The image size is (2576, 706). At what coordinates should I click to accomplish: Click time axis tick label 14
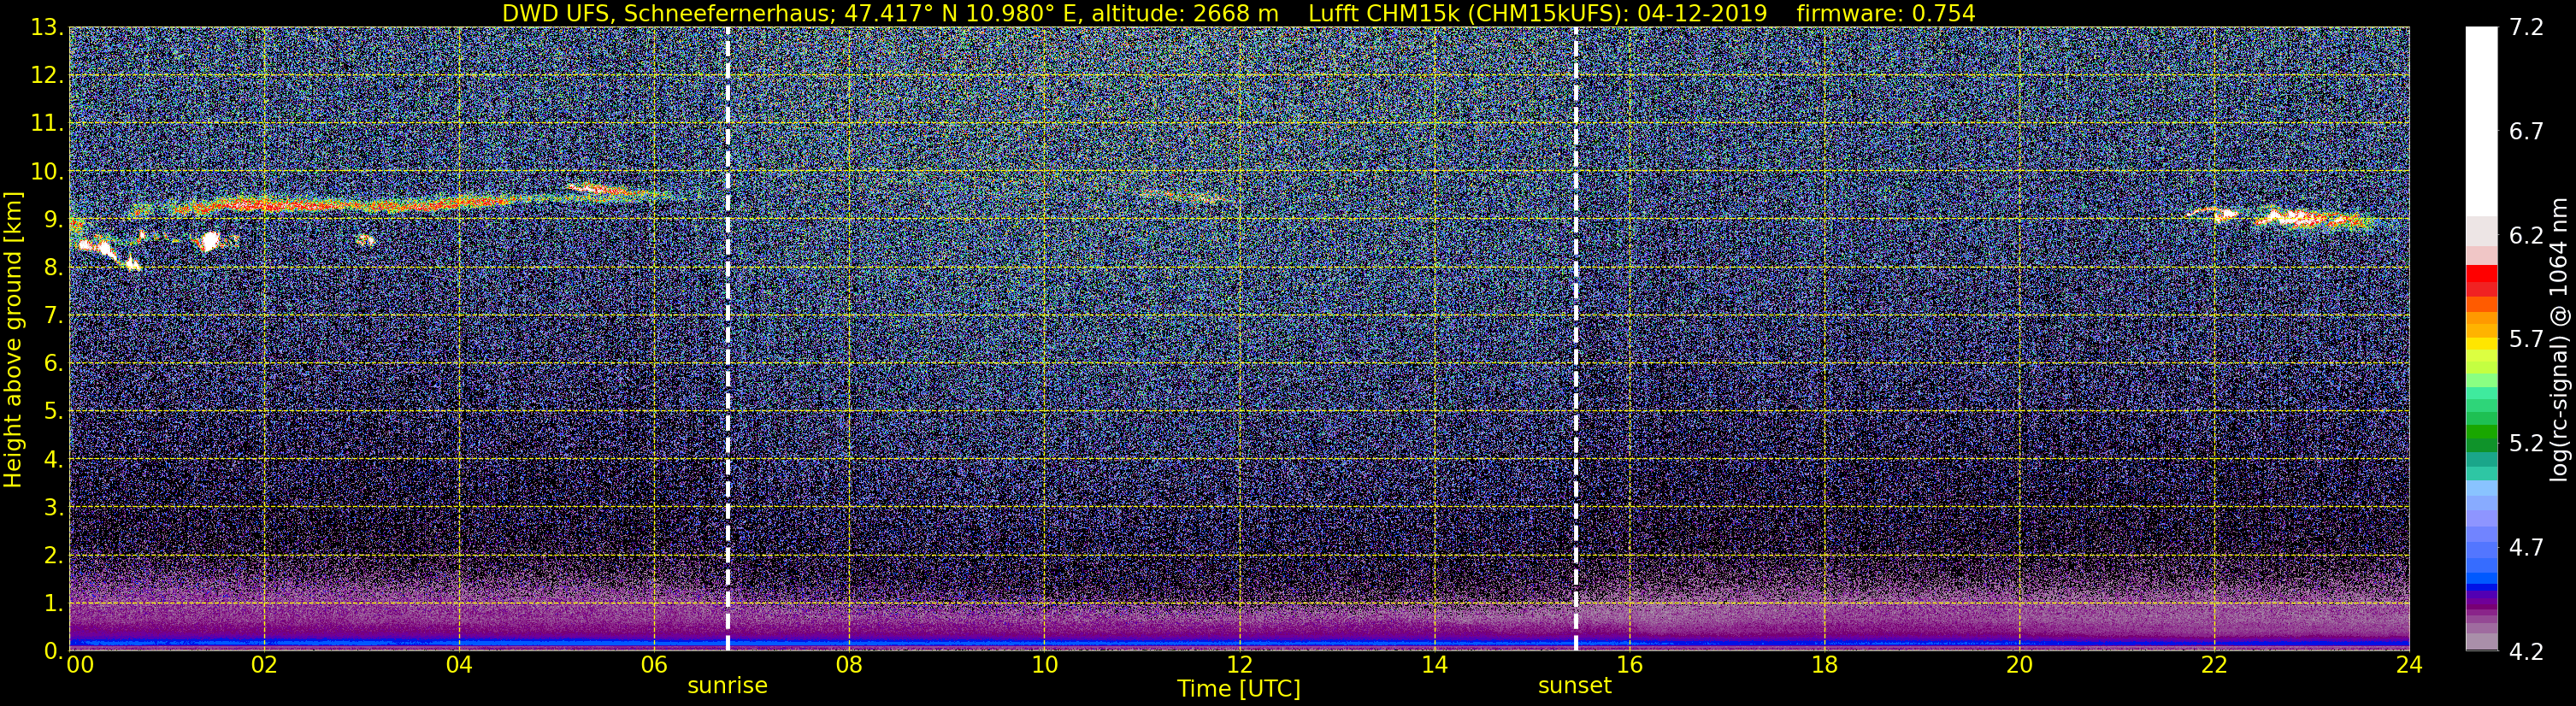point(1434,666)
